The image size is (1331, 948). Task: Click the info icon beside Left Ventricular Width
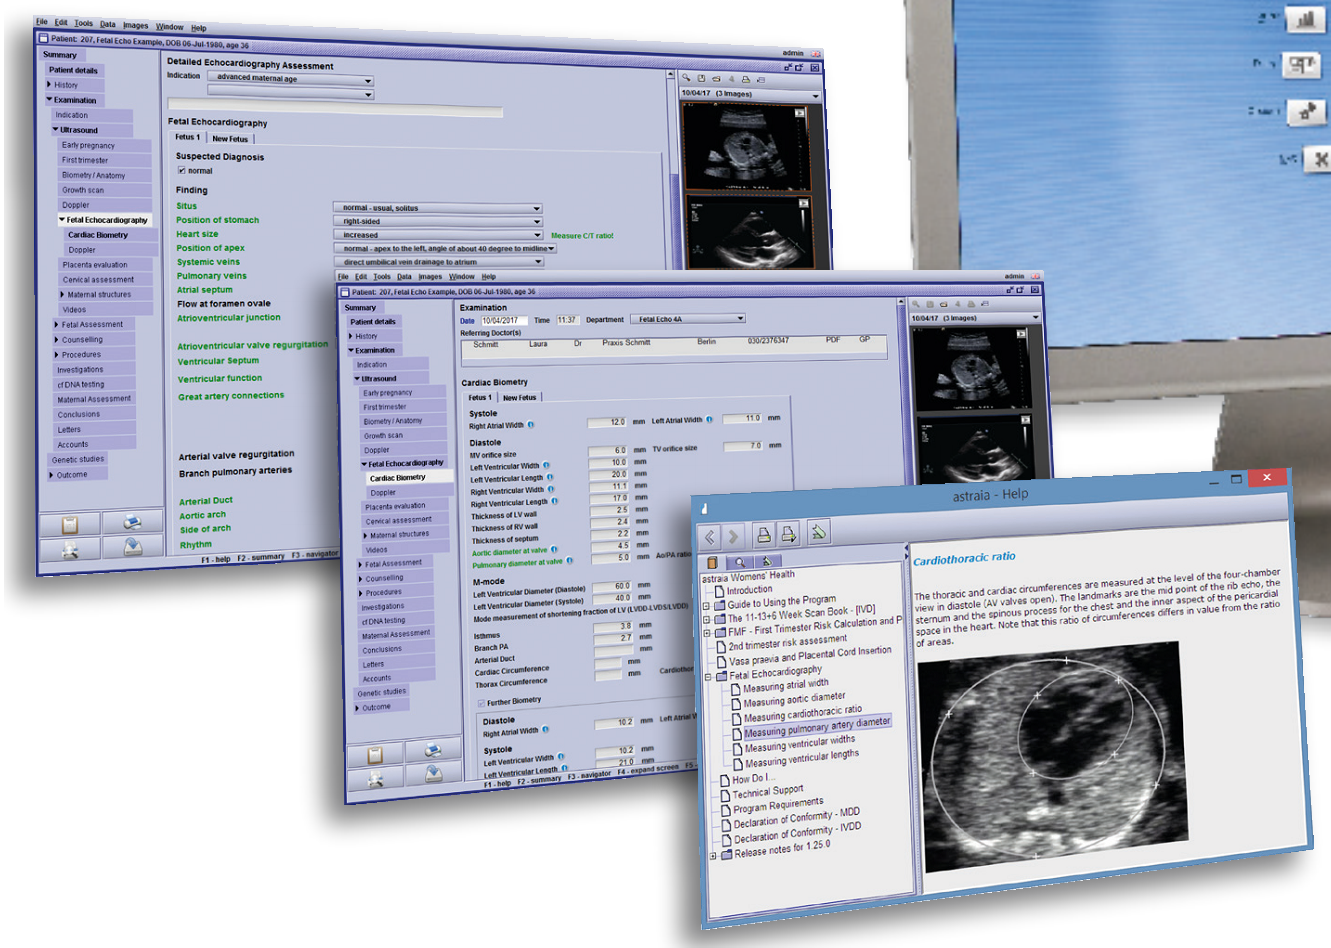pos(548,465)
